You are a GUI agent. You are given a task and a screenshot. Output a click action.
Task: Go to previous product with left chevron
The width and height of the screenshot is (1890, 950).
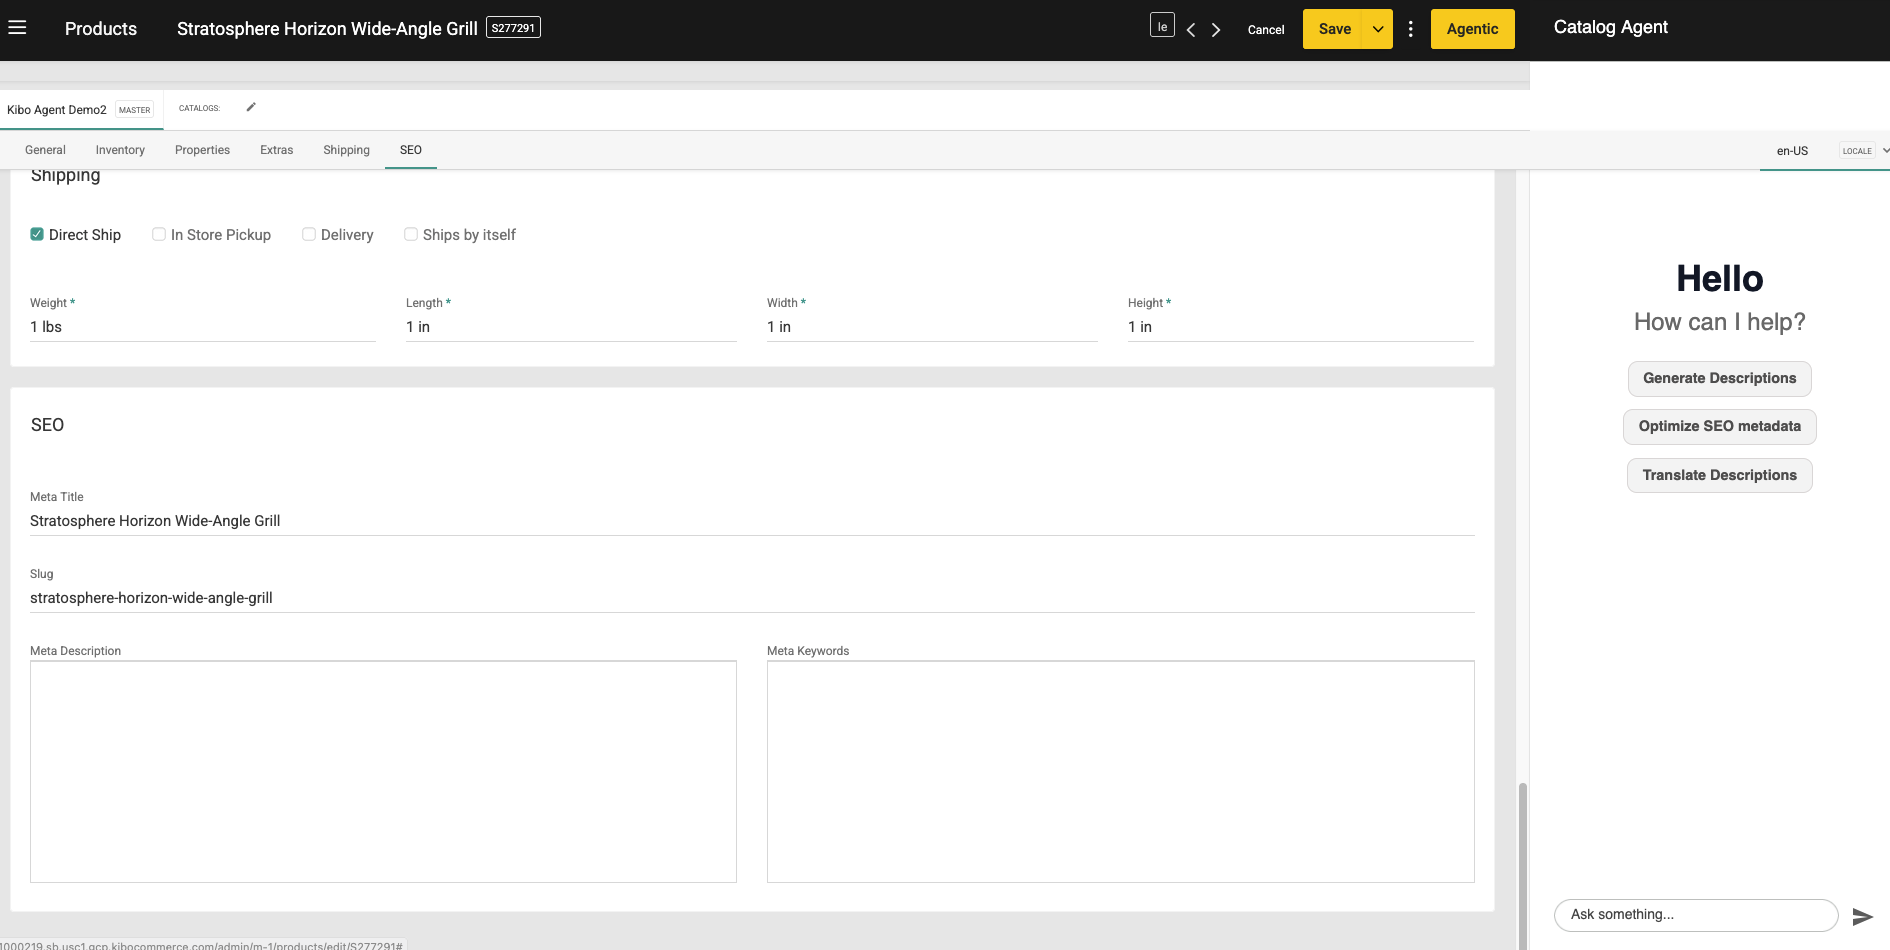pyautogui.click(x=1190, y=29)
